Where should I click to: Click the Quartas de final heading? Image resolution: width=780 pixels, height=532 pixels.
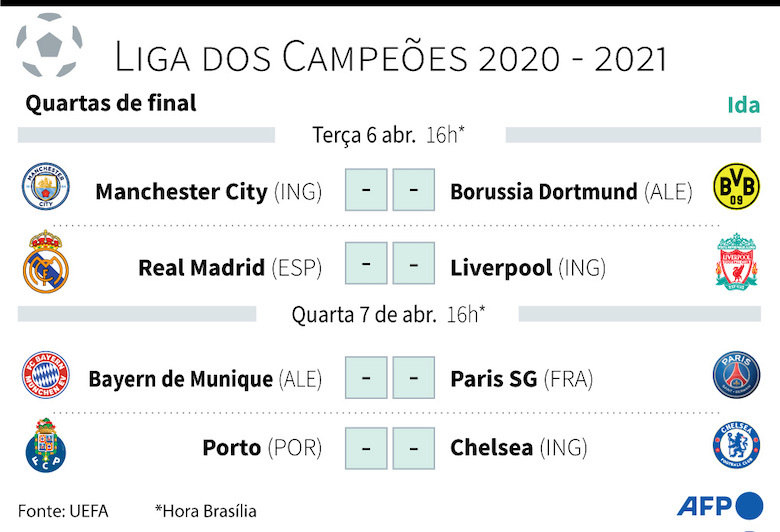111,103
